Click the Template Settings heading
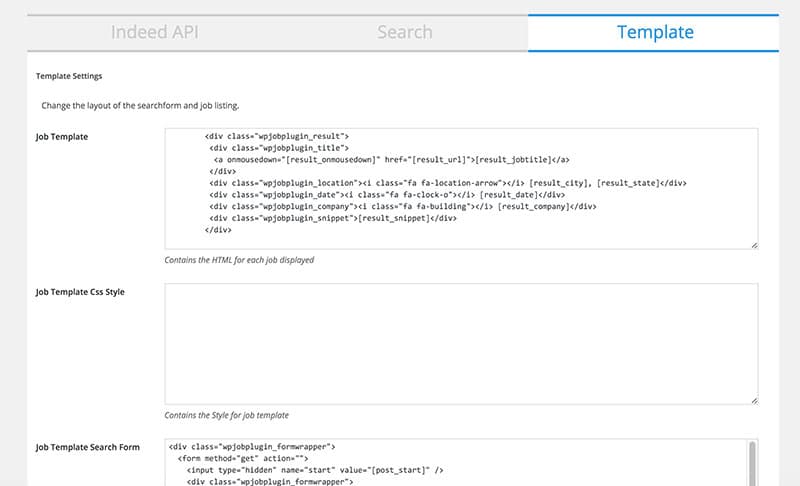The width and height of the screenshot is (800, 486). click(x=69, y=76)
